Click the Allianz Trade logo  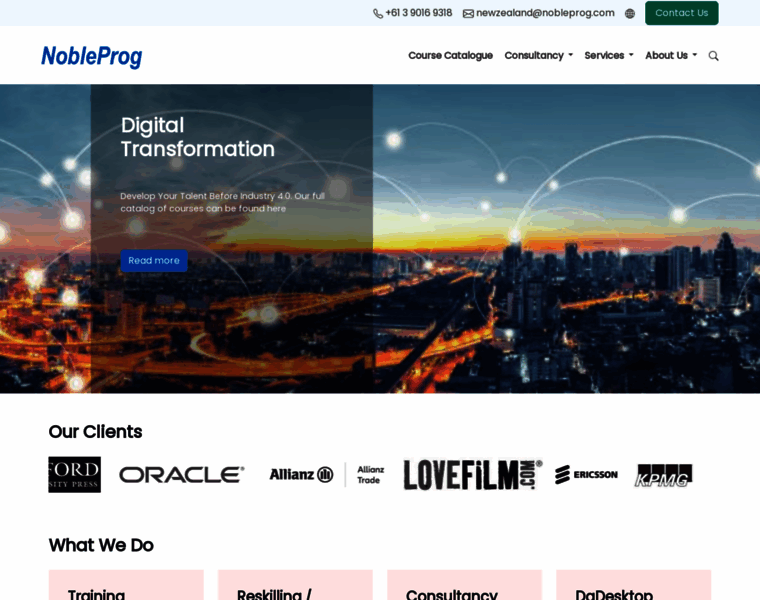[x=370, y=475]
